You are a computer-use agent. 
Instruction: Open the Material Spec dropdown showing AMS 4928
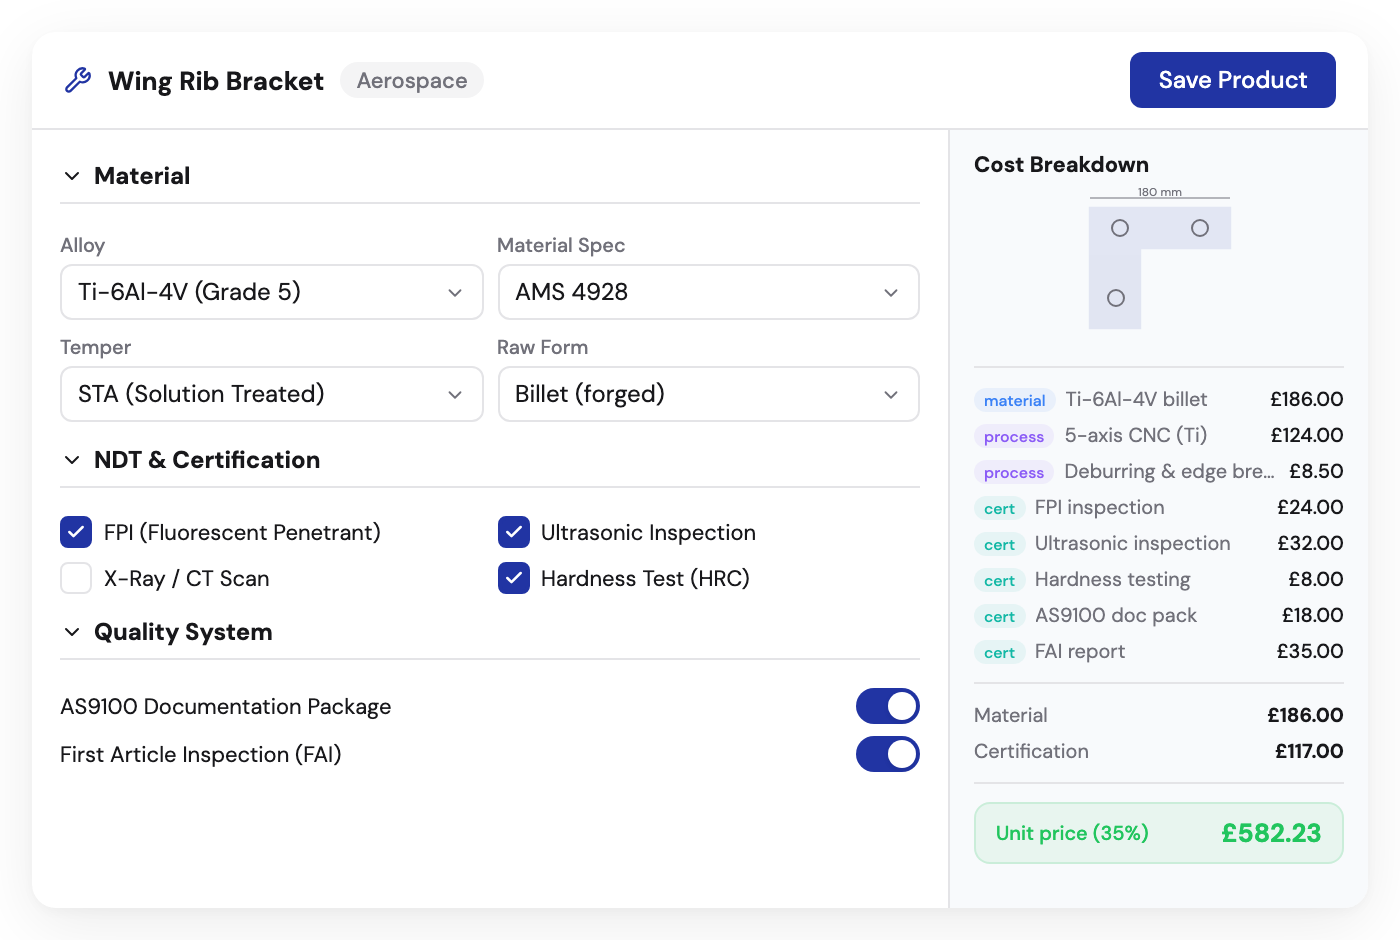point(708,292)
